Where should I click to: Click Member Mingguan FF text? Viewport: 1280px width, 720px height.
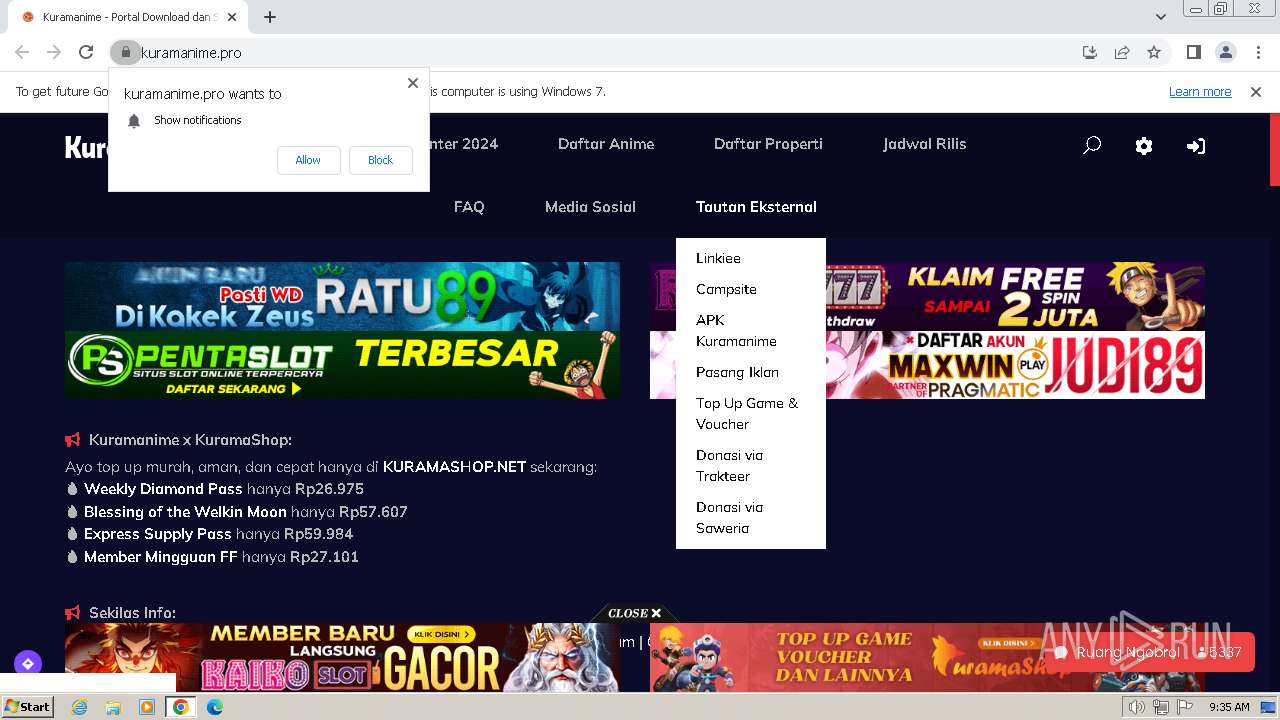[160, 557]
